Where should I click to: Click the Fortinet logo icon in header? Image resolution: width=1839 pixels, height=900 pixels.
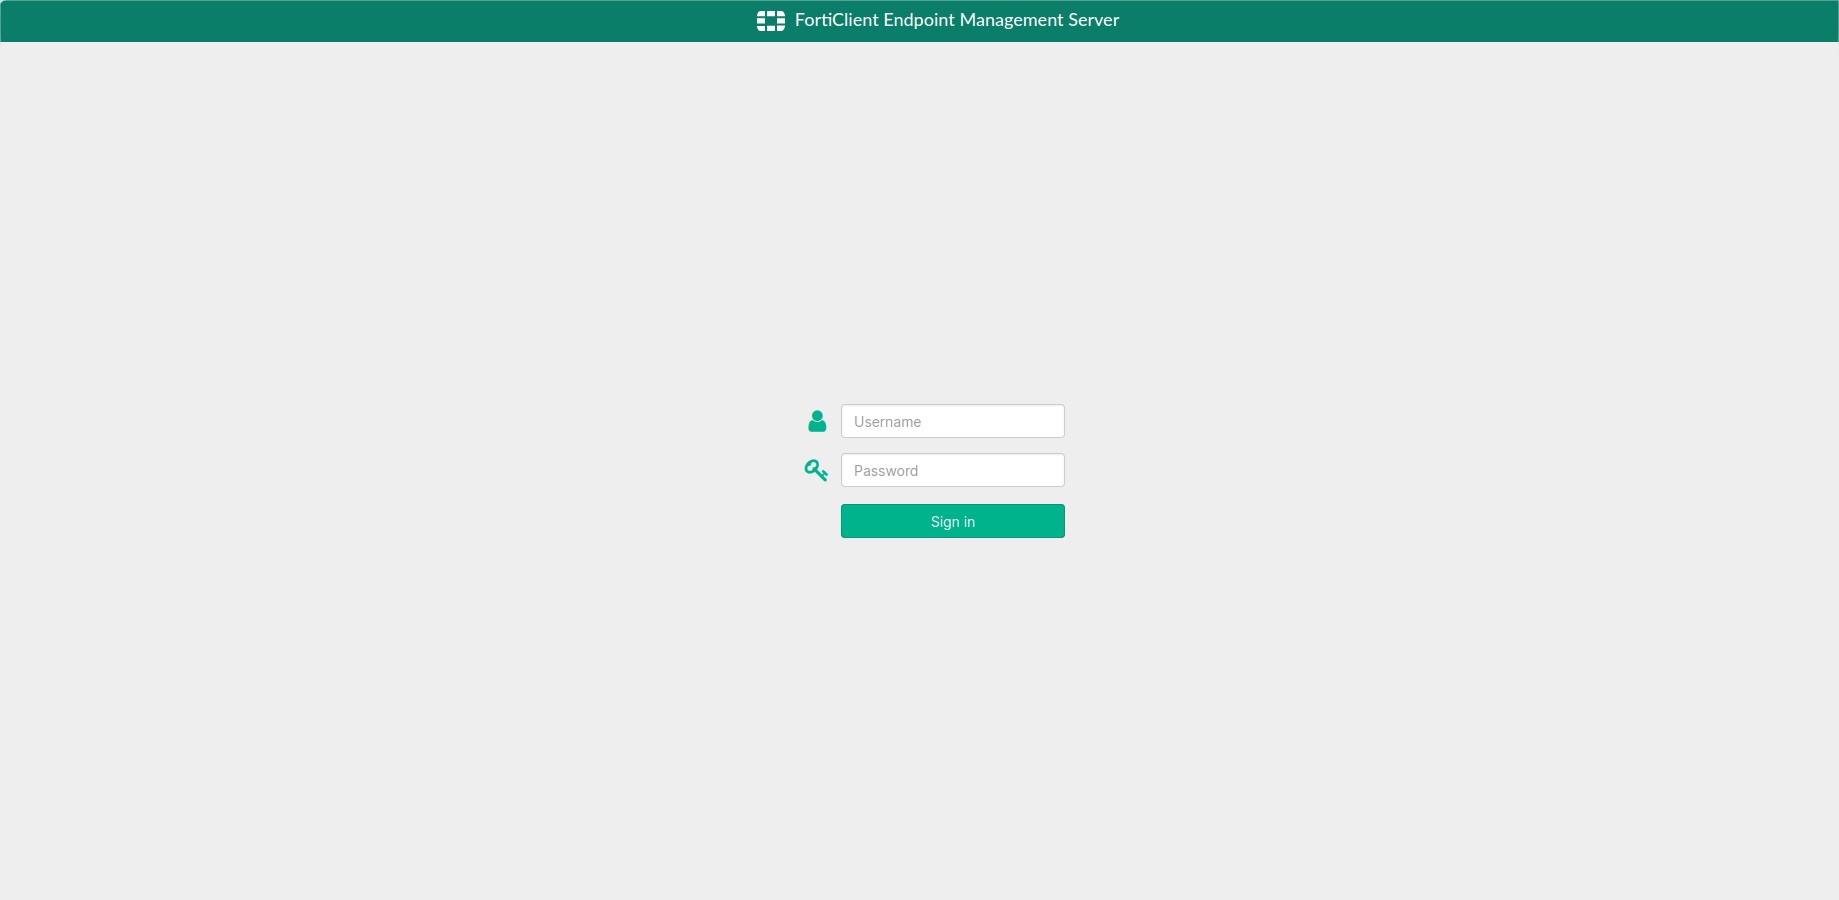770,20
